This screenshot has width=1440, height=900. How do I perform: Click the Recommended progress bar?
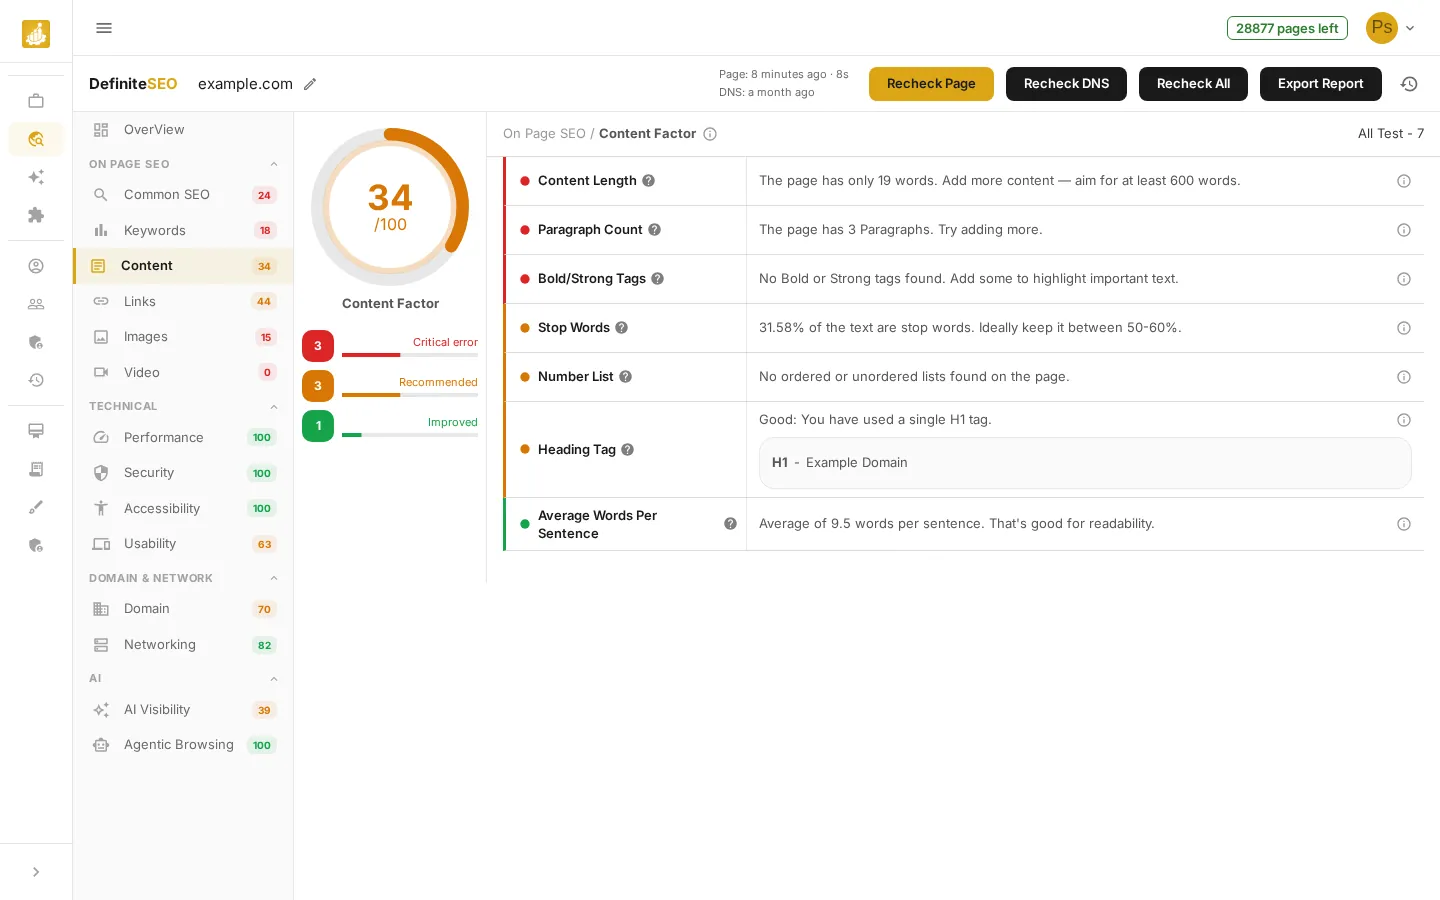pyautogui.click(x=410, y=395)
